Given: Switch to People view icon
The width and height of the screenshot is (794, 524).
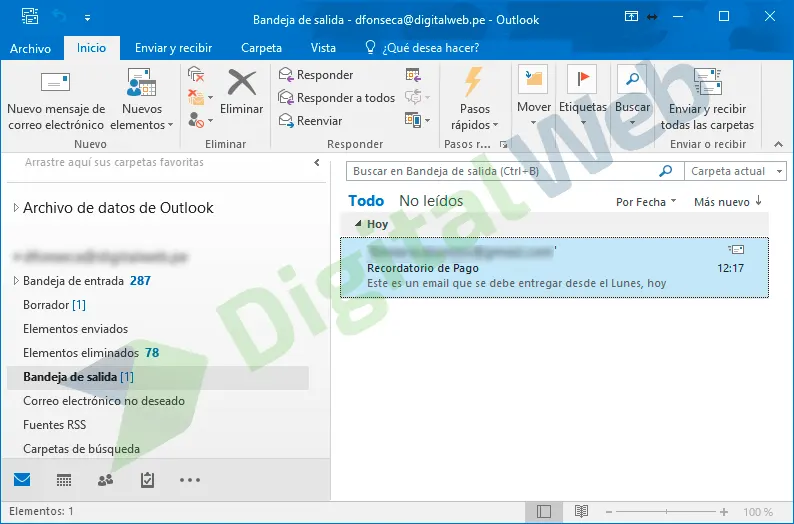Looking at the screenshot, I should point(105,479).
